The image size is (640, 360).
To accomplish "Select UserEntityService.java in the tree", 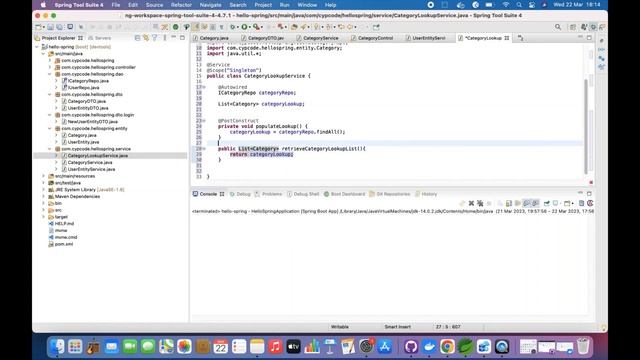I will [91, 169].
